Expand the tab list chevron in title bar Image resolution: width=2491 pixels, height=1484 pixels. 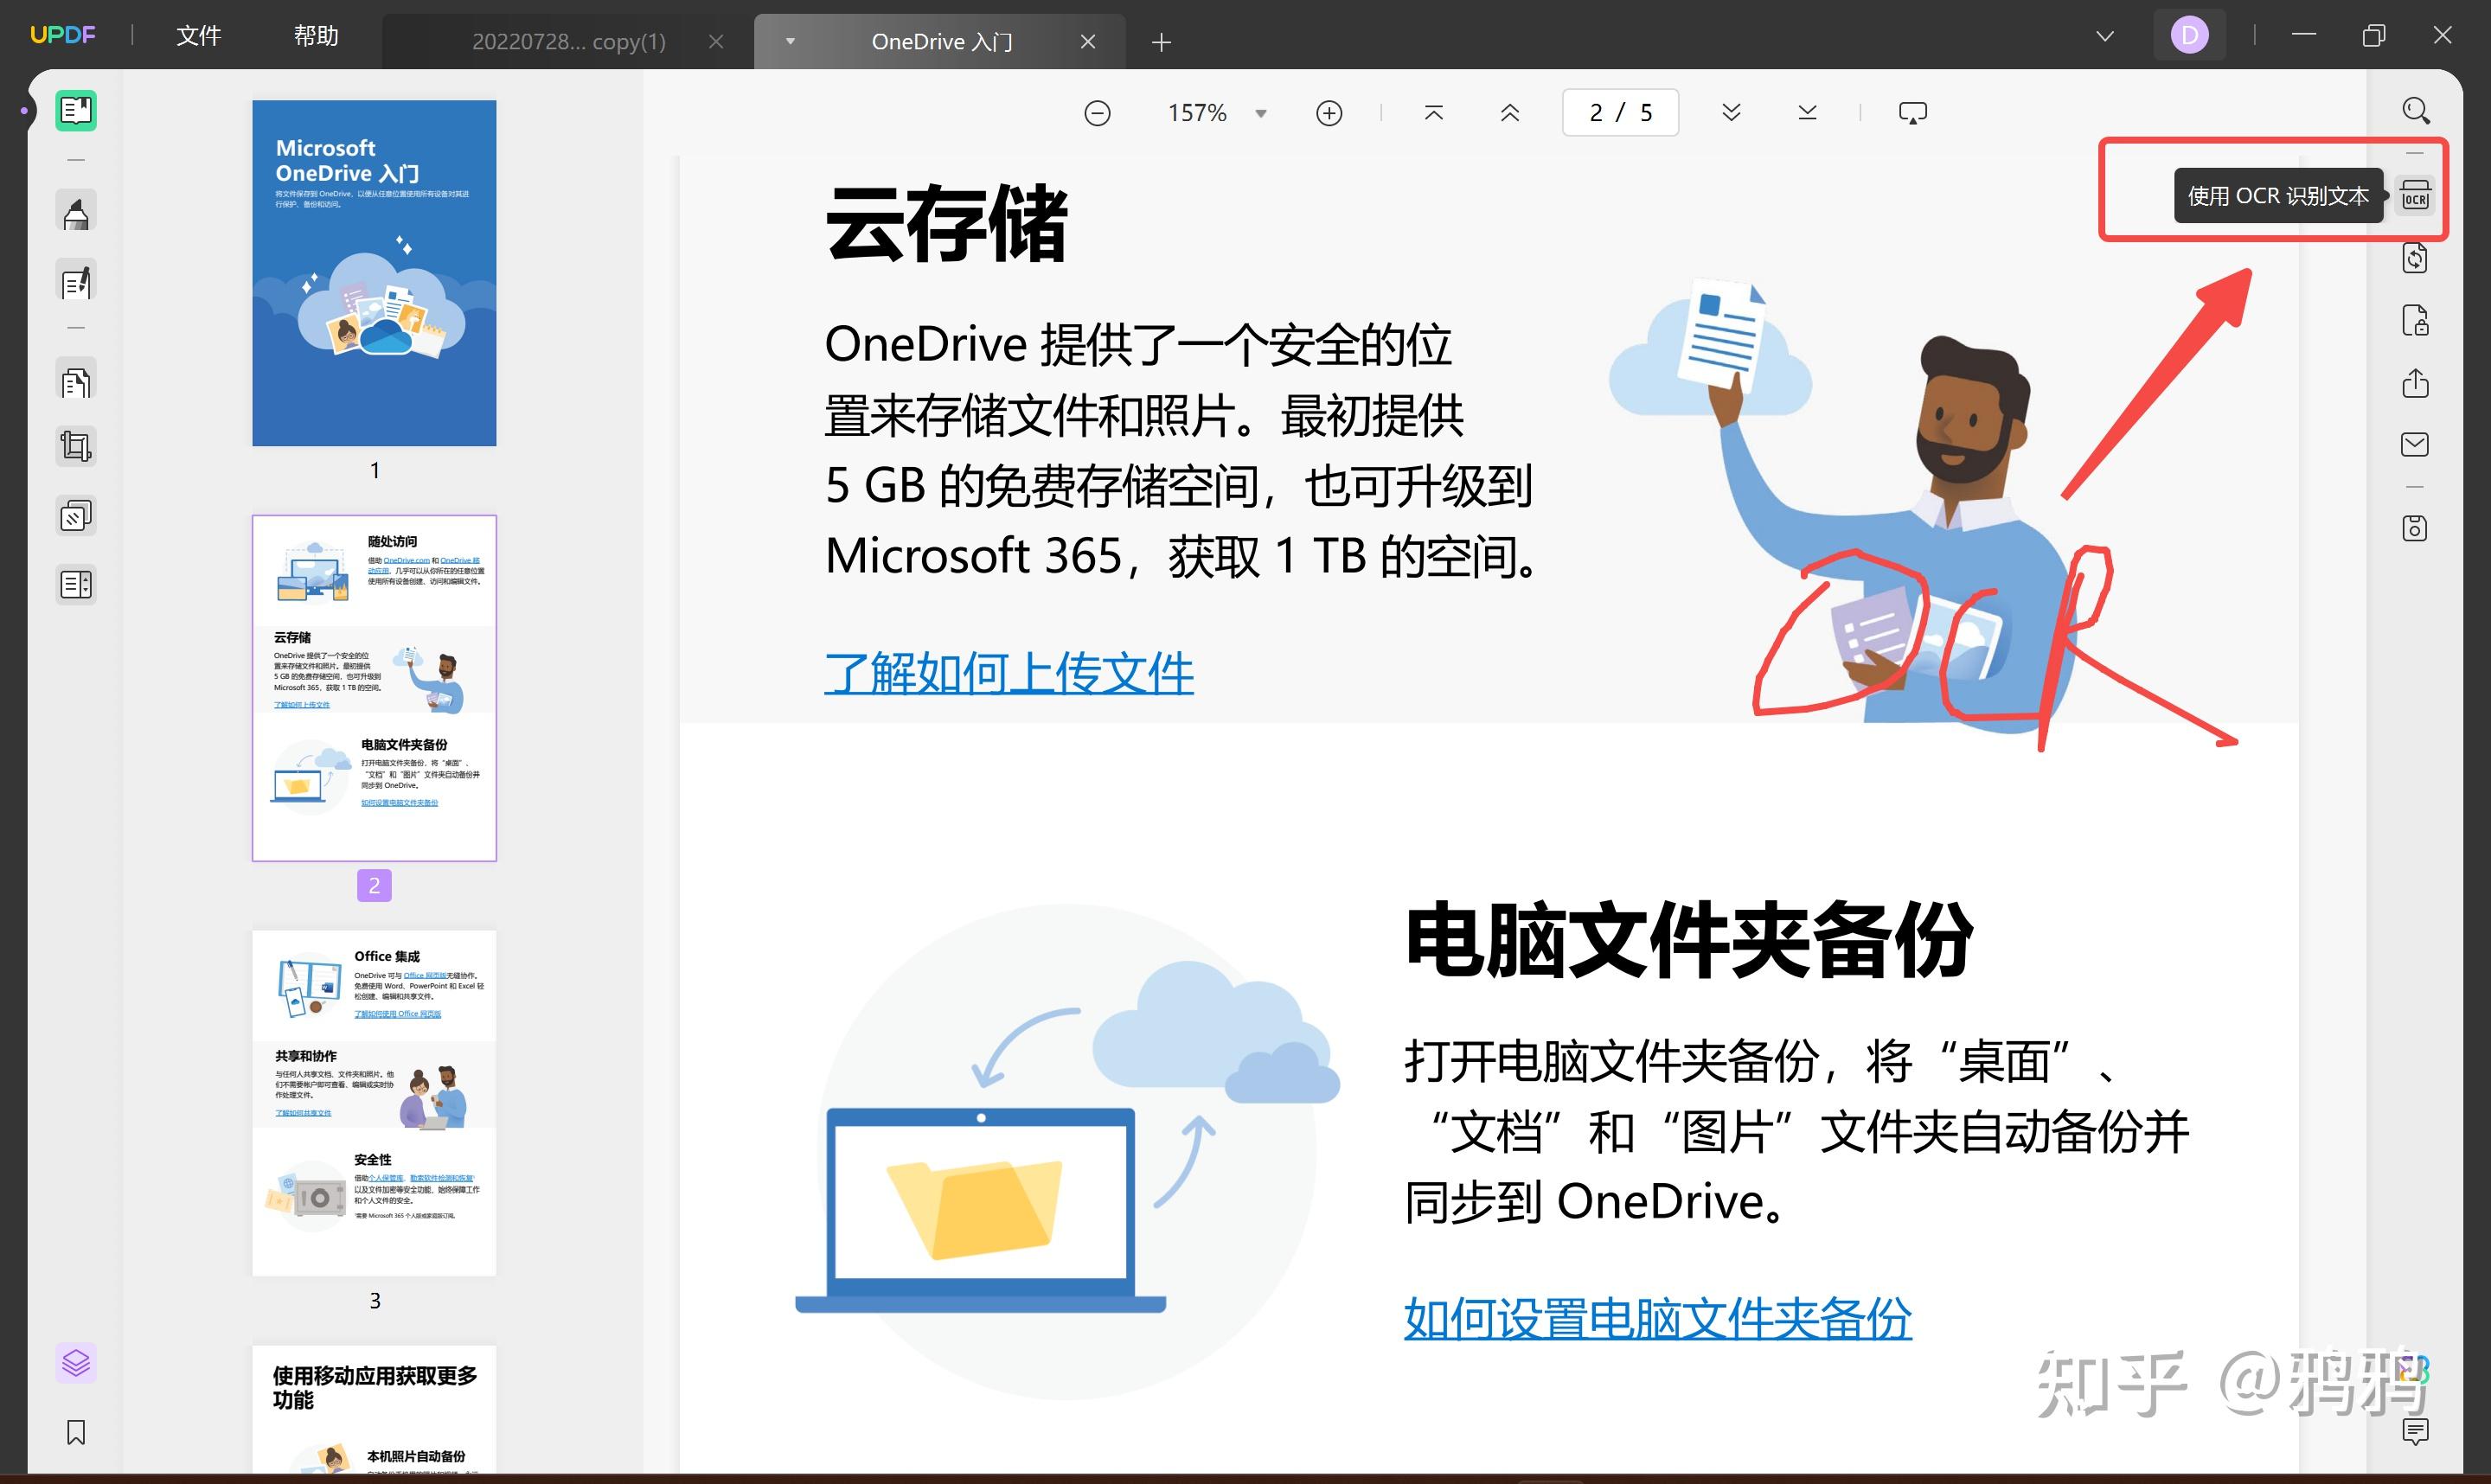coord(2105,36)
